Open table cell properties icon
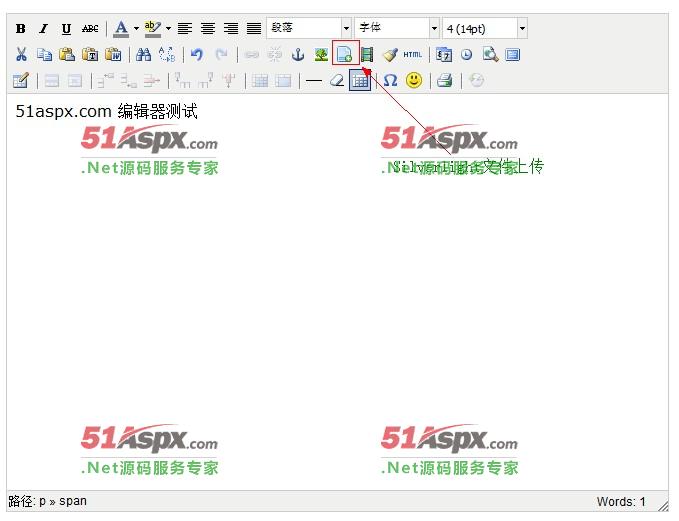Viewport: 679px width, 521px height. point(75,81)
